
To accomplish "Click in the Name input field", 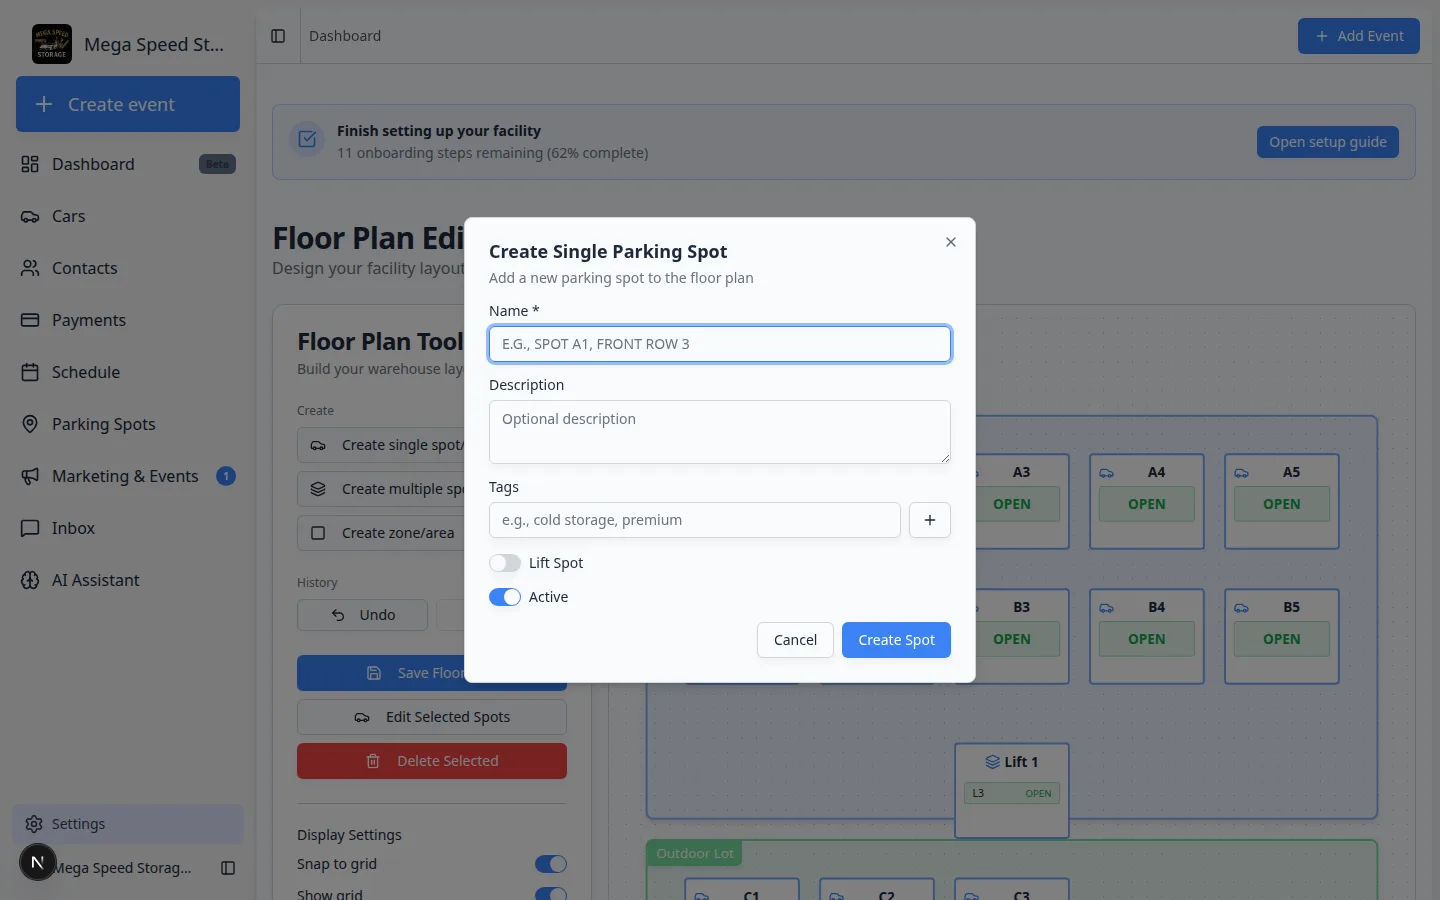I will click(x=720, y=344).
